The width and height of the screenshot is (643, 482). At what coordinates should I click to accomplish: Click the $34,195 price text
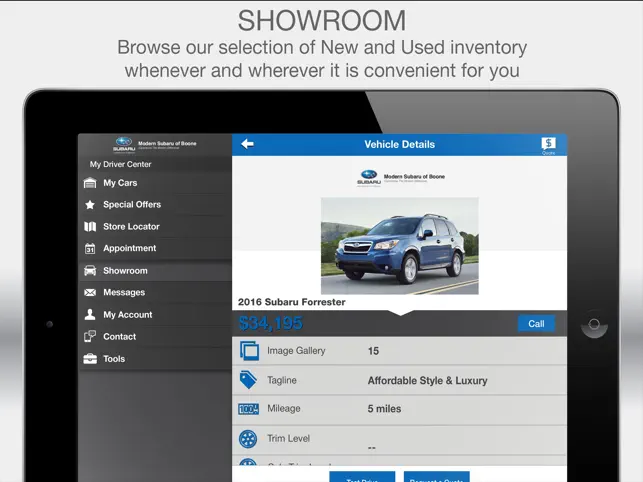click(x=271, y=323)
